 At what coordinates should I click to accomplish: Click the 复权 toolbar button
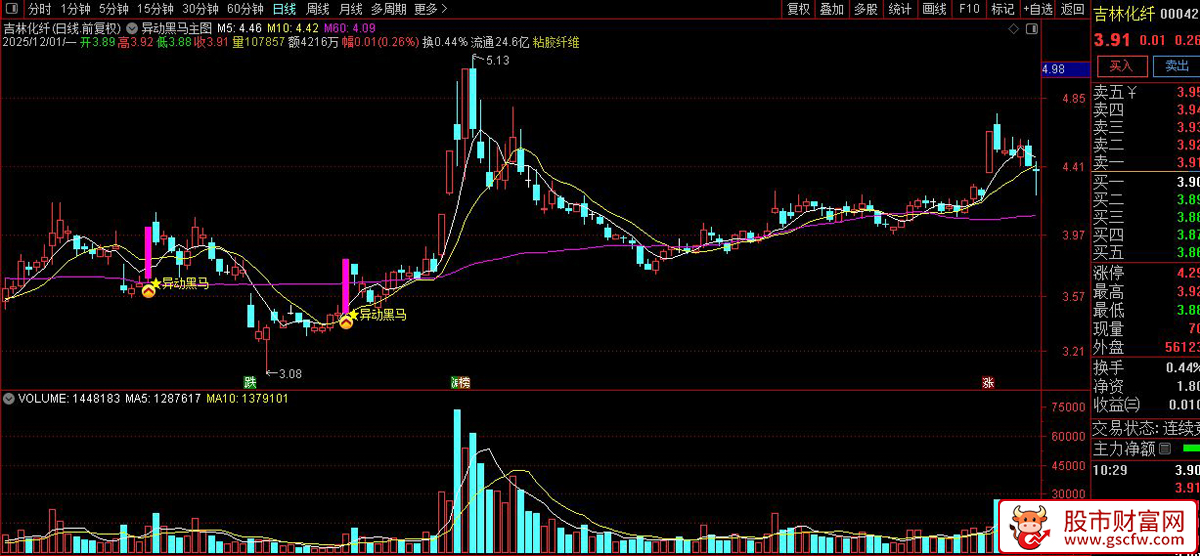(x=798, y=9)
